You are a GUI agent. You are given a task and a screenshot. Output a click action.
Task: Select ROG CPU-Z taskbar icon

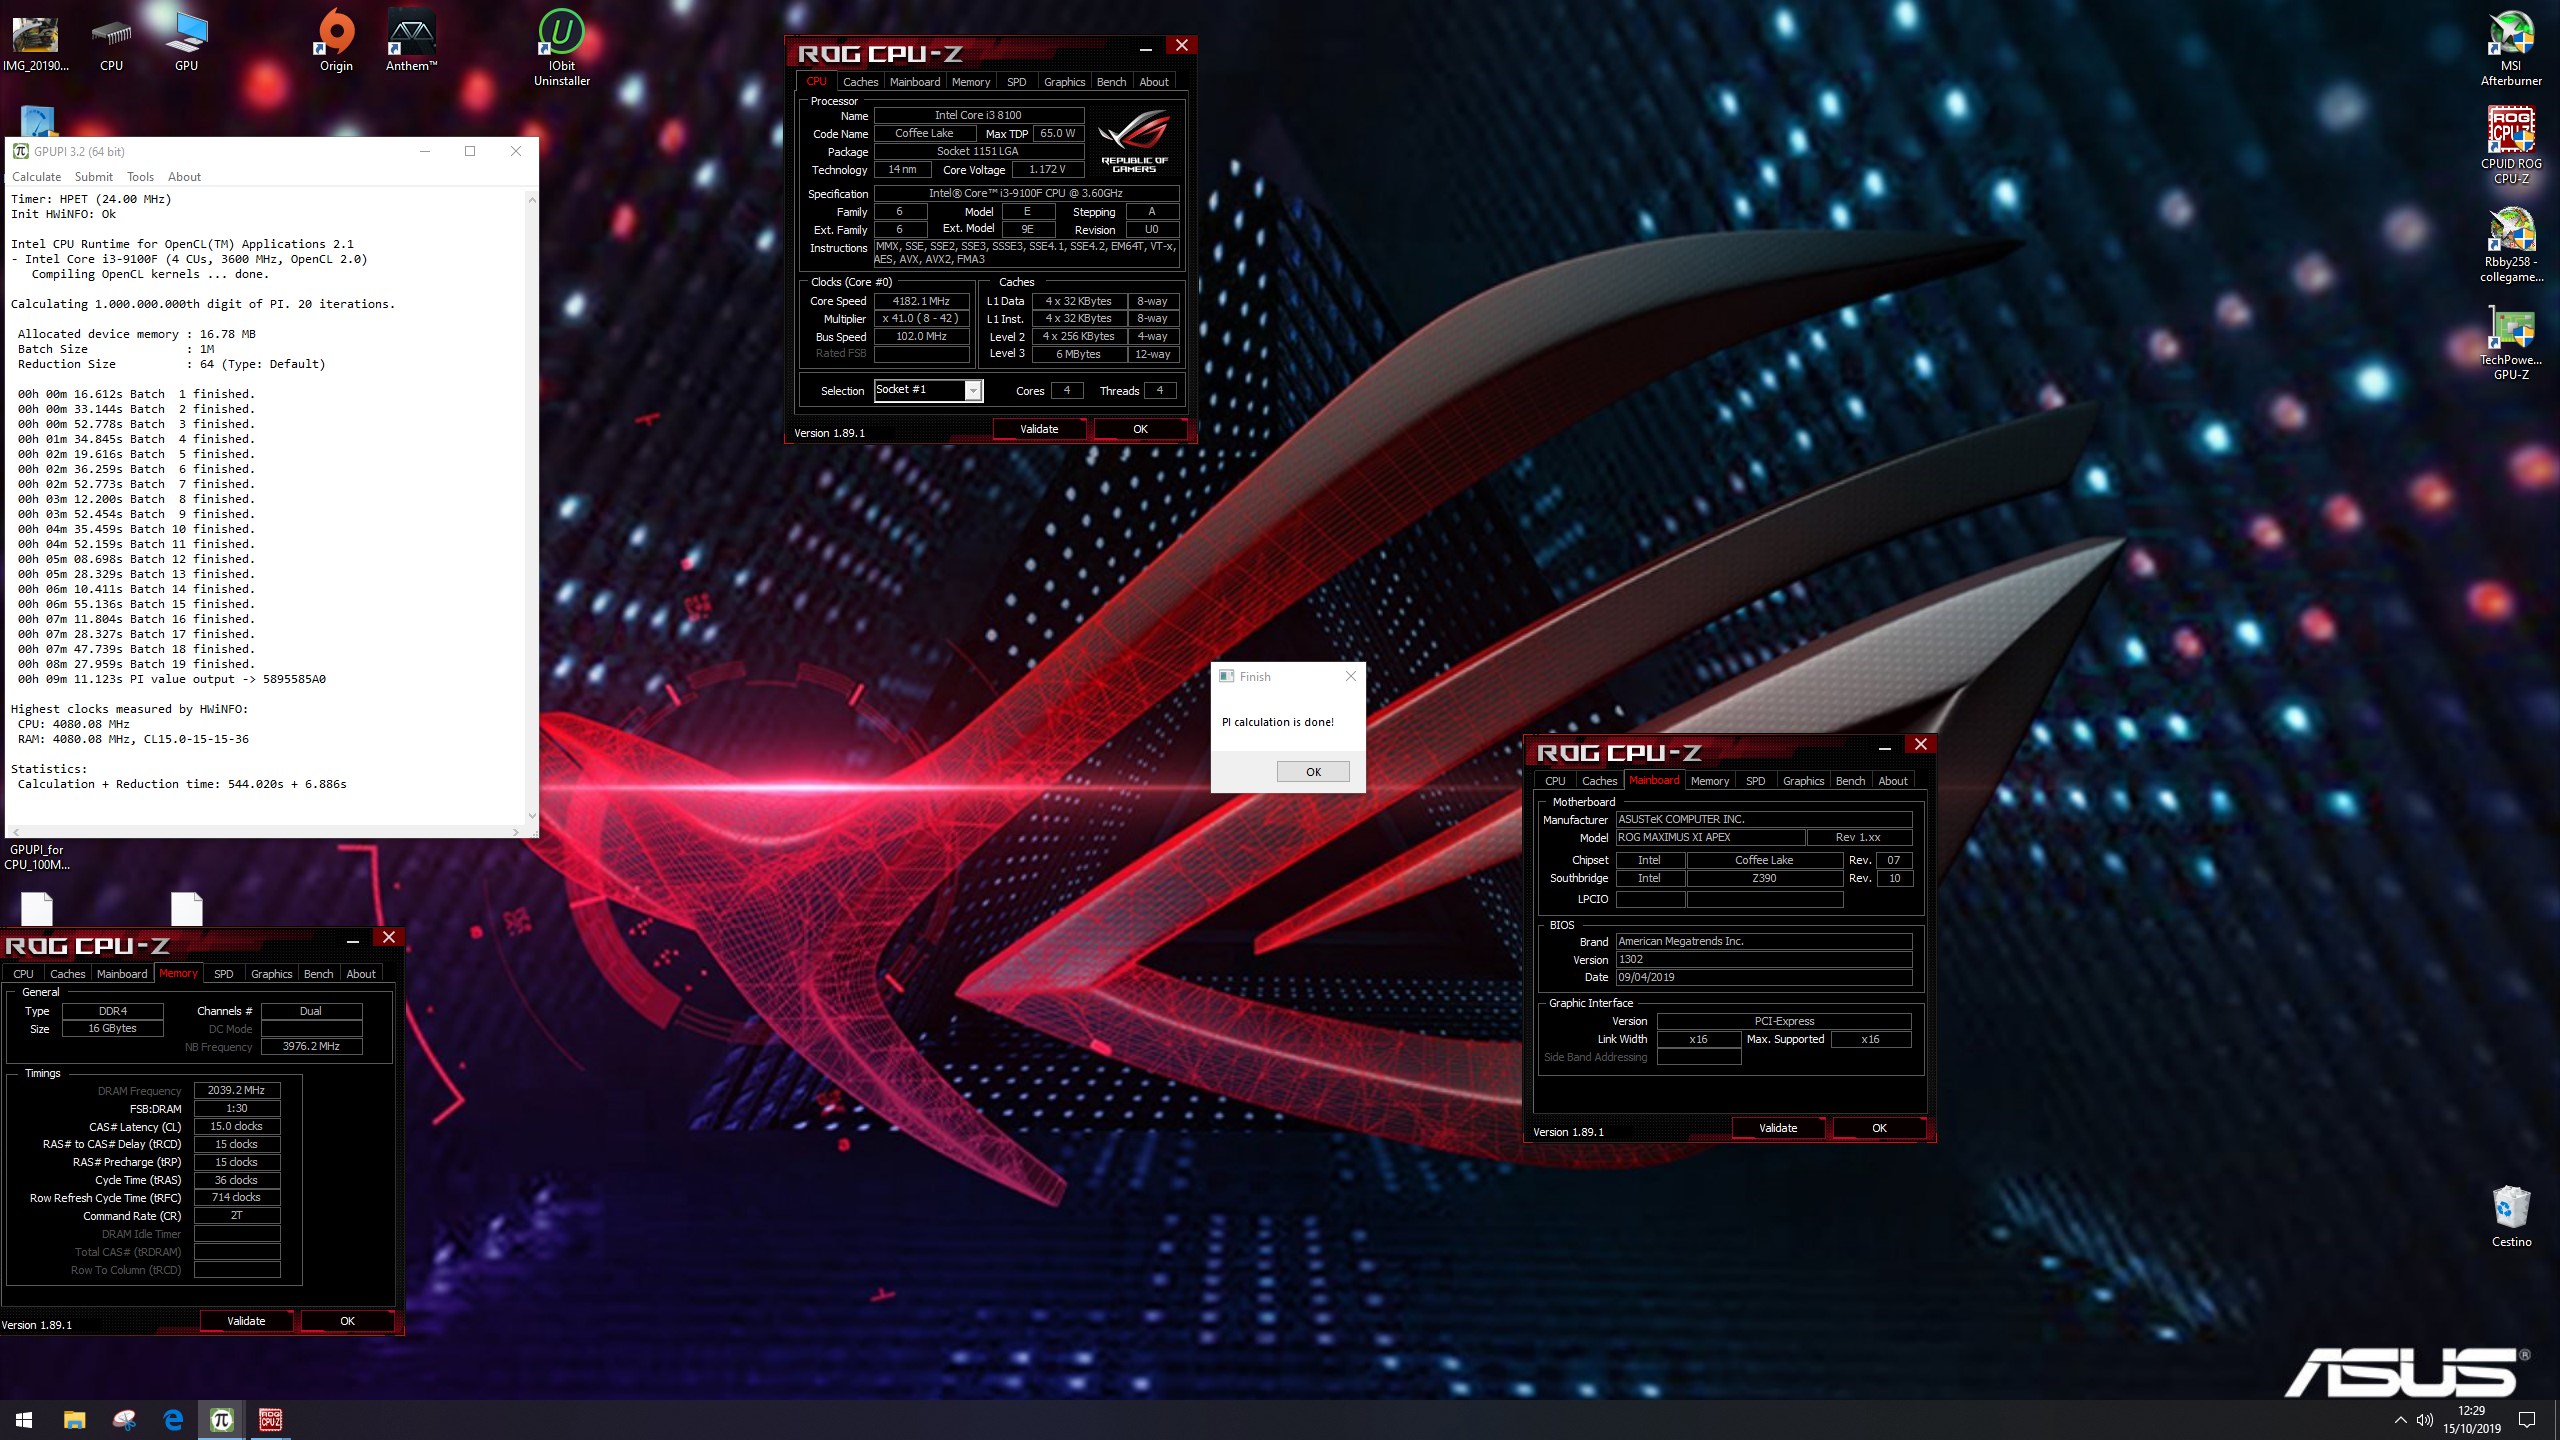(270, 1419)
